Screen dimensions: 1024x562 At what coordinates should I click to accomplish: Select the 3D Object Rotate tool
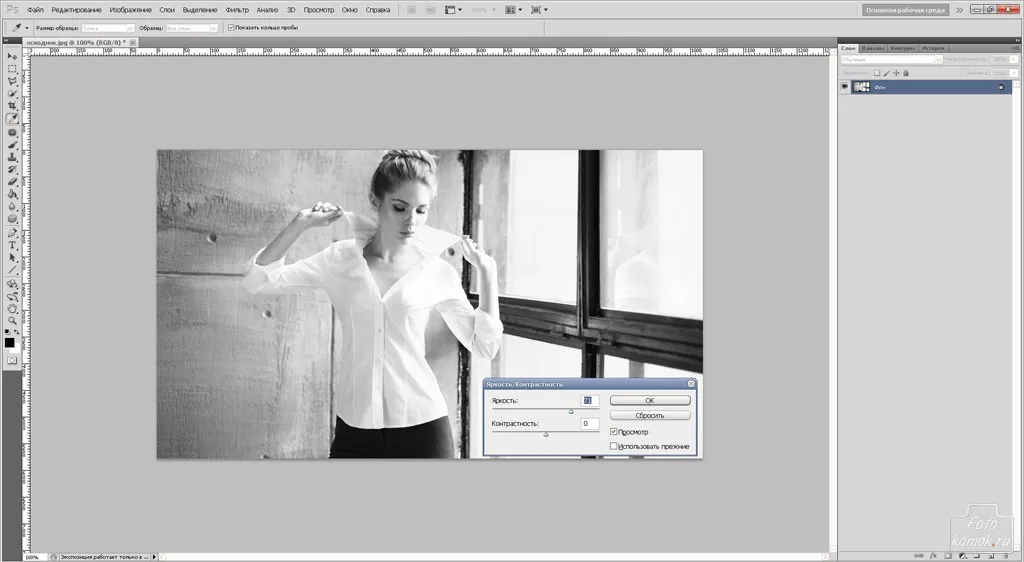point(12,284)
